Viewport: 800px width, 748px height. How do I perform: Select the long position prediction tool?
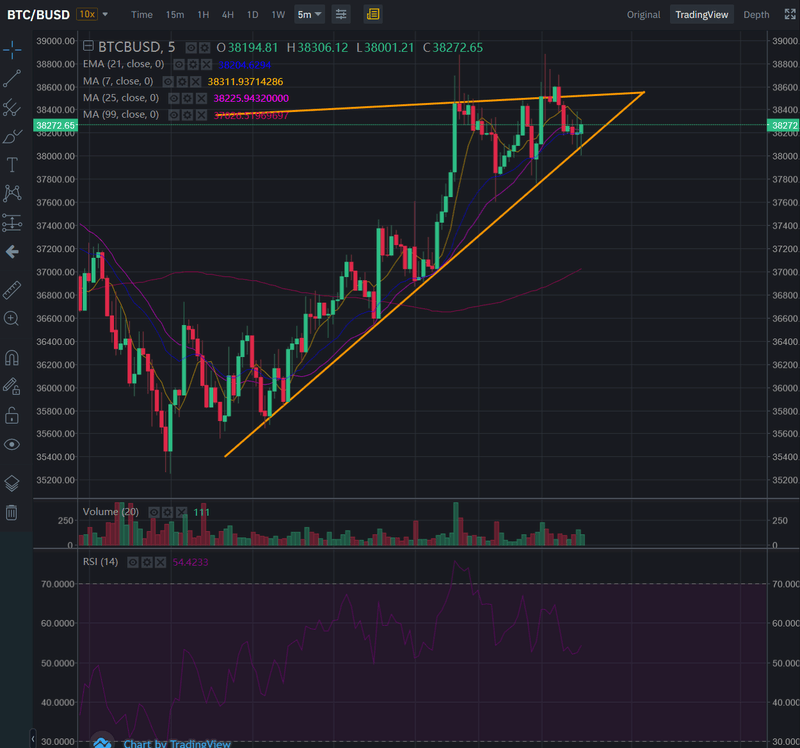[12, 223]
